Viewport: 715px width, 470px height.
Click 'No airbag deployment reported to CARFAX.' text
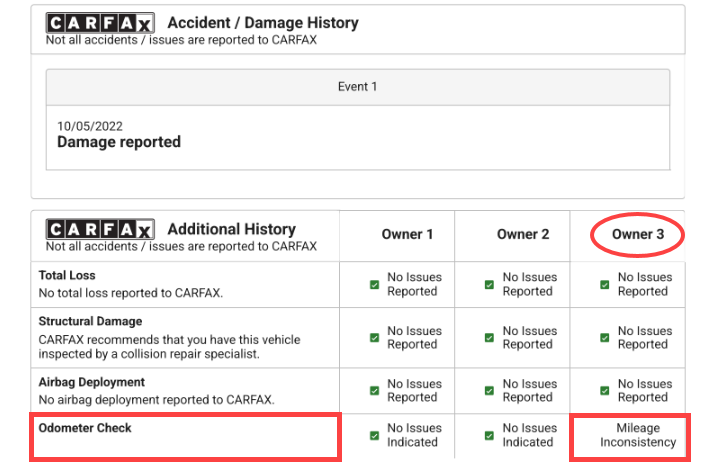156,400
